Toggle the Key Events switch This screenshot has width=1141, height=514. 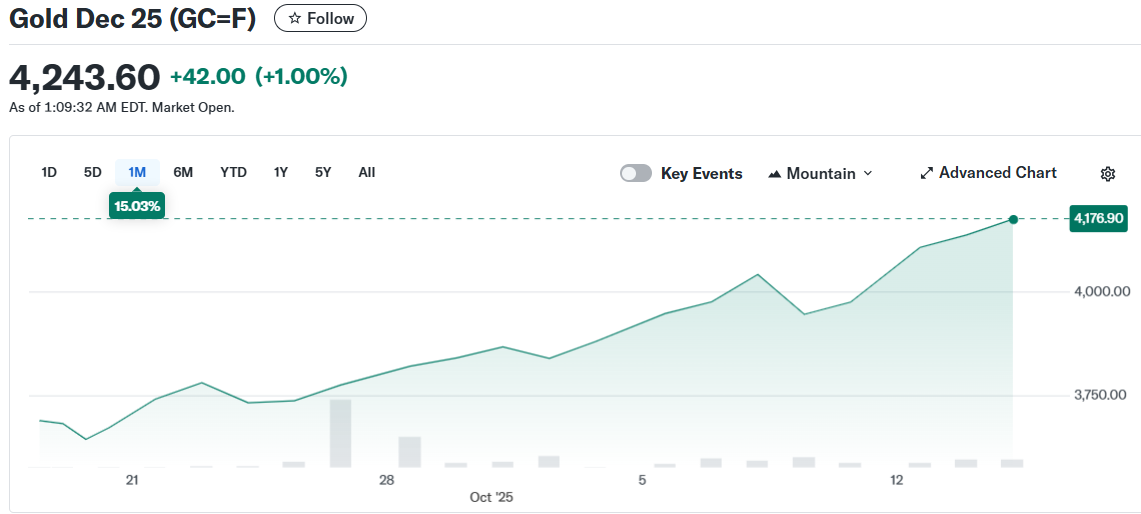pos(636,173)
